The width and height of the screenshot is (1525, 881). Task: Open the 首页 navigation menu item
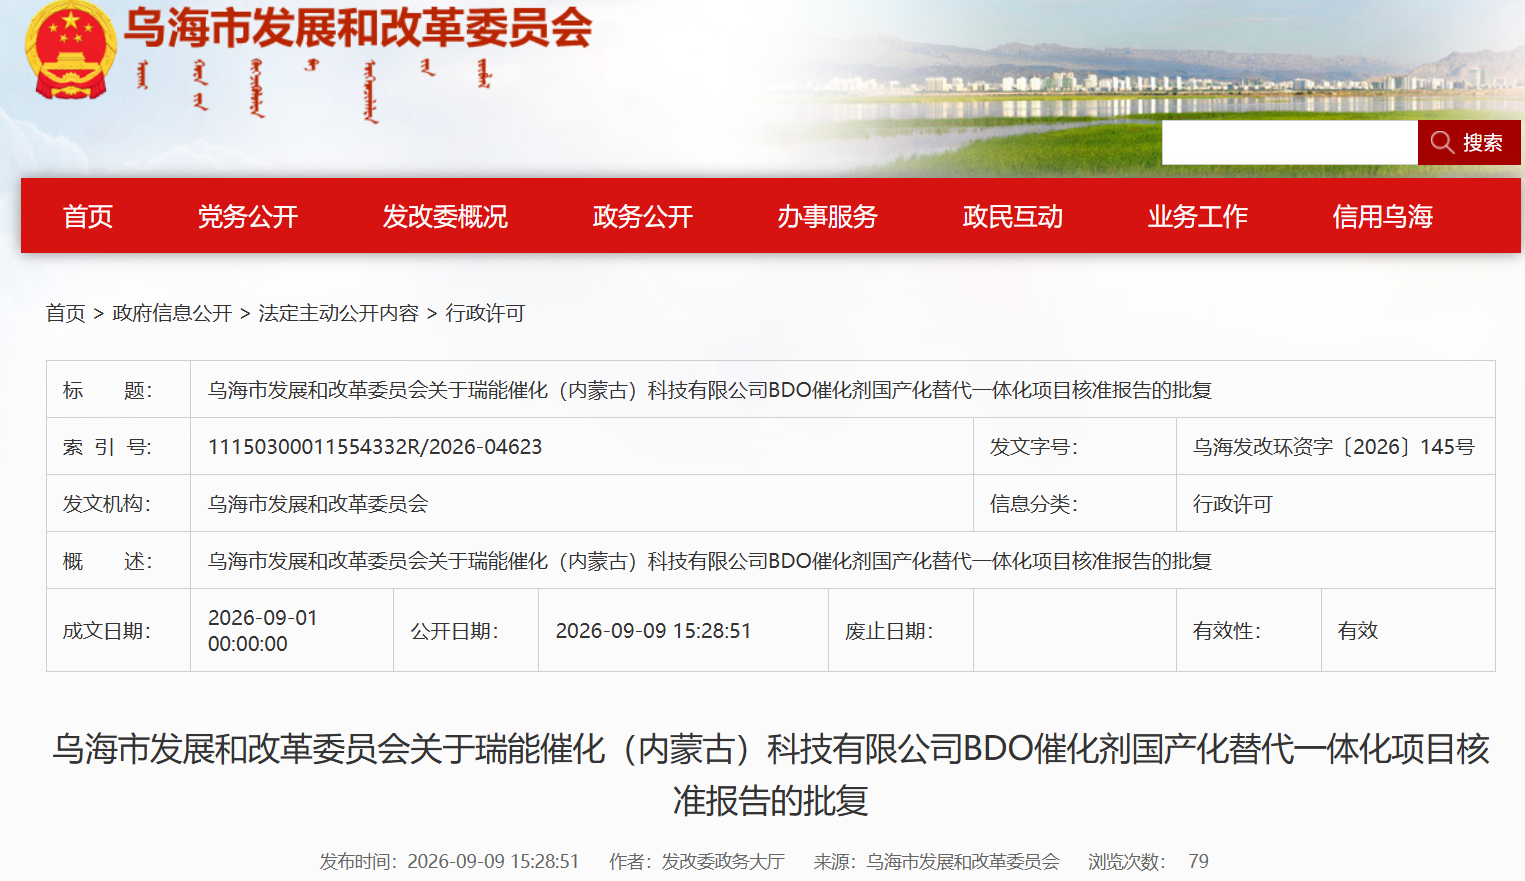pos(88,216)
